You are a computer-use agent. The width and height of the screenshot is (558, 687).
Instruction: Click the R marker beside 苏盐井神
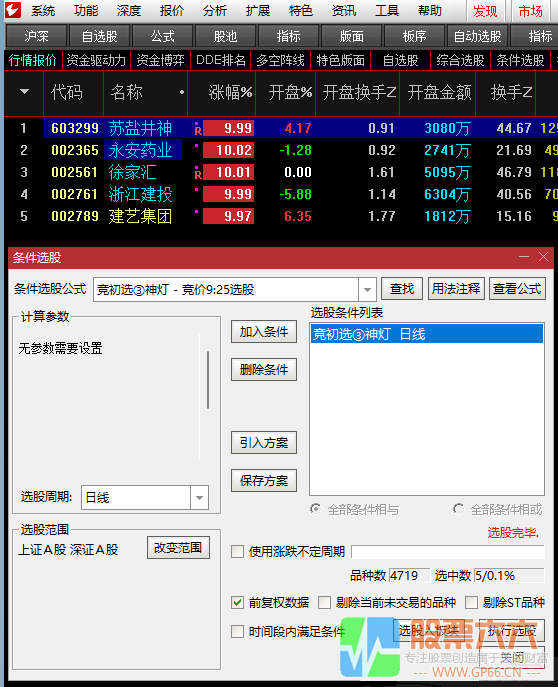(x=198, y=131)
